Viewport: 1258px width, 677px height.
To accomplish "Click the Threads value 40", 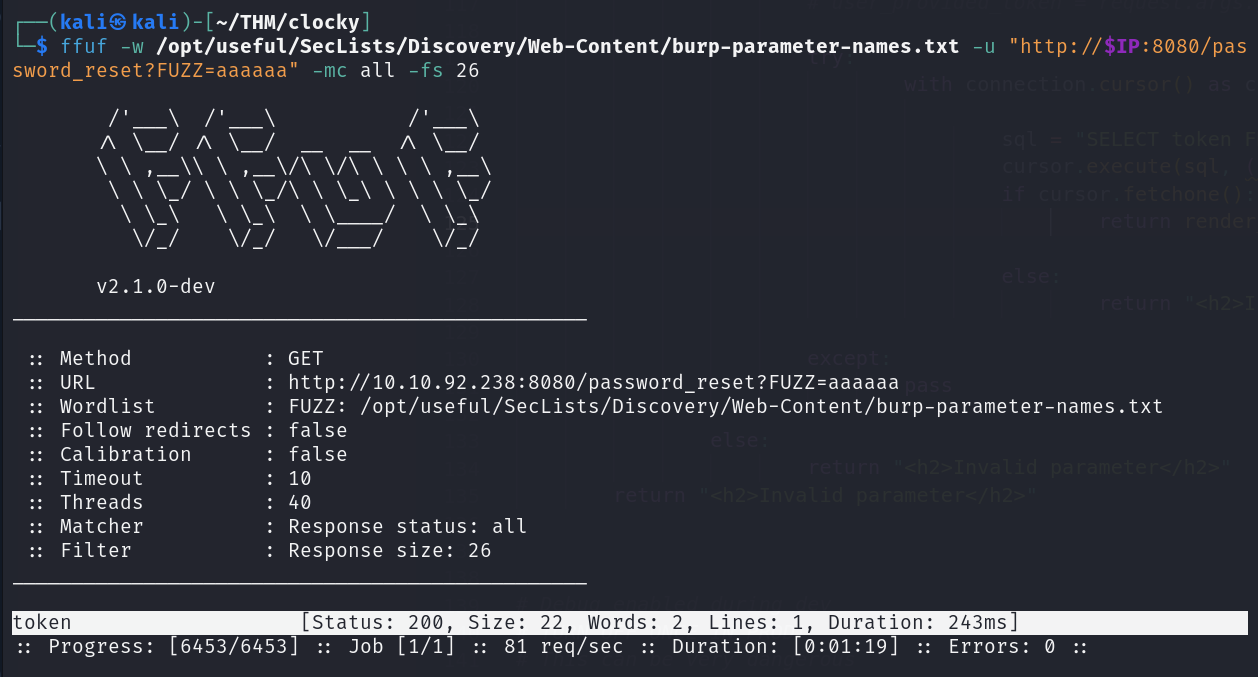I will [x=300, y=502].
